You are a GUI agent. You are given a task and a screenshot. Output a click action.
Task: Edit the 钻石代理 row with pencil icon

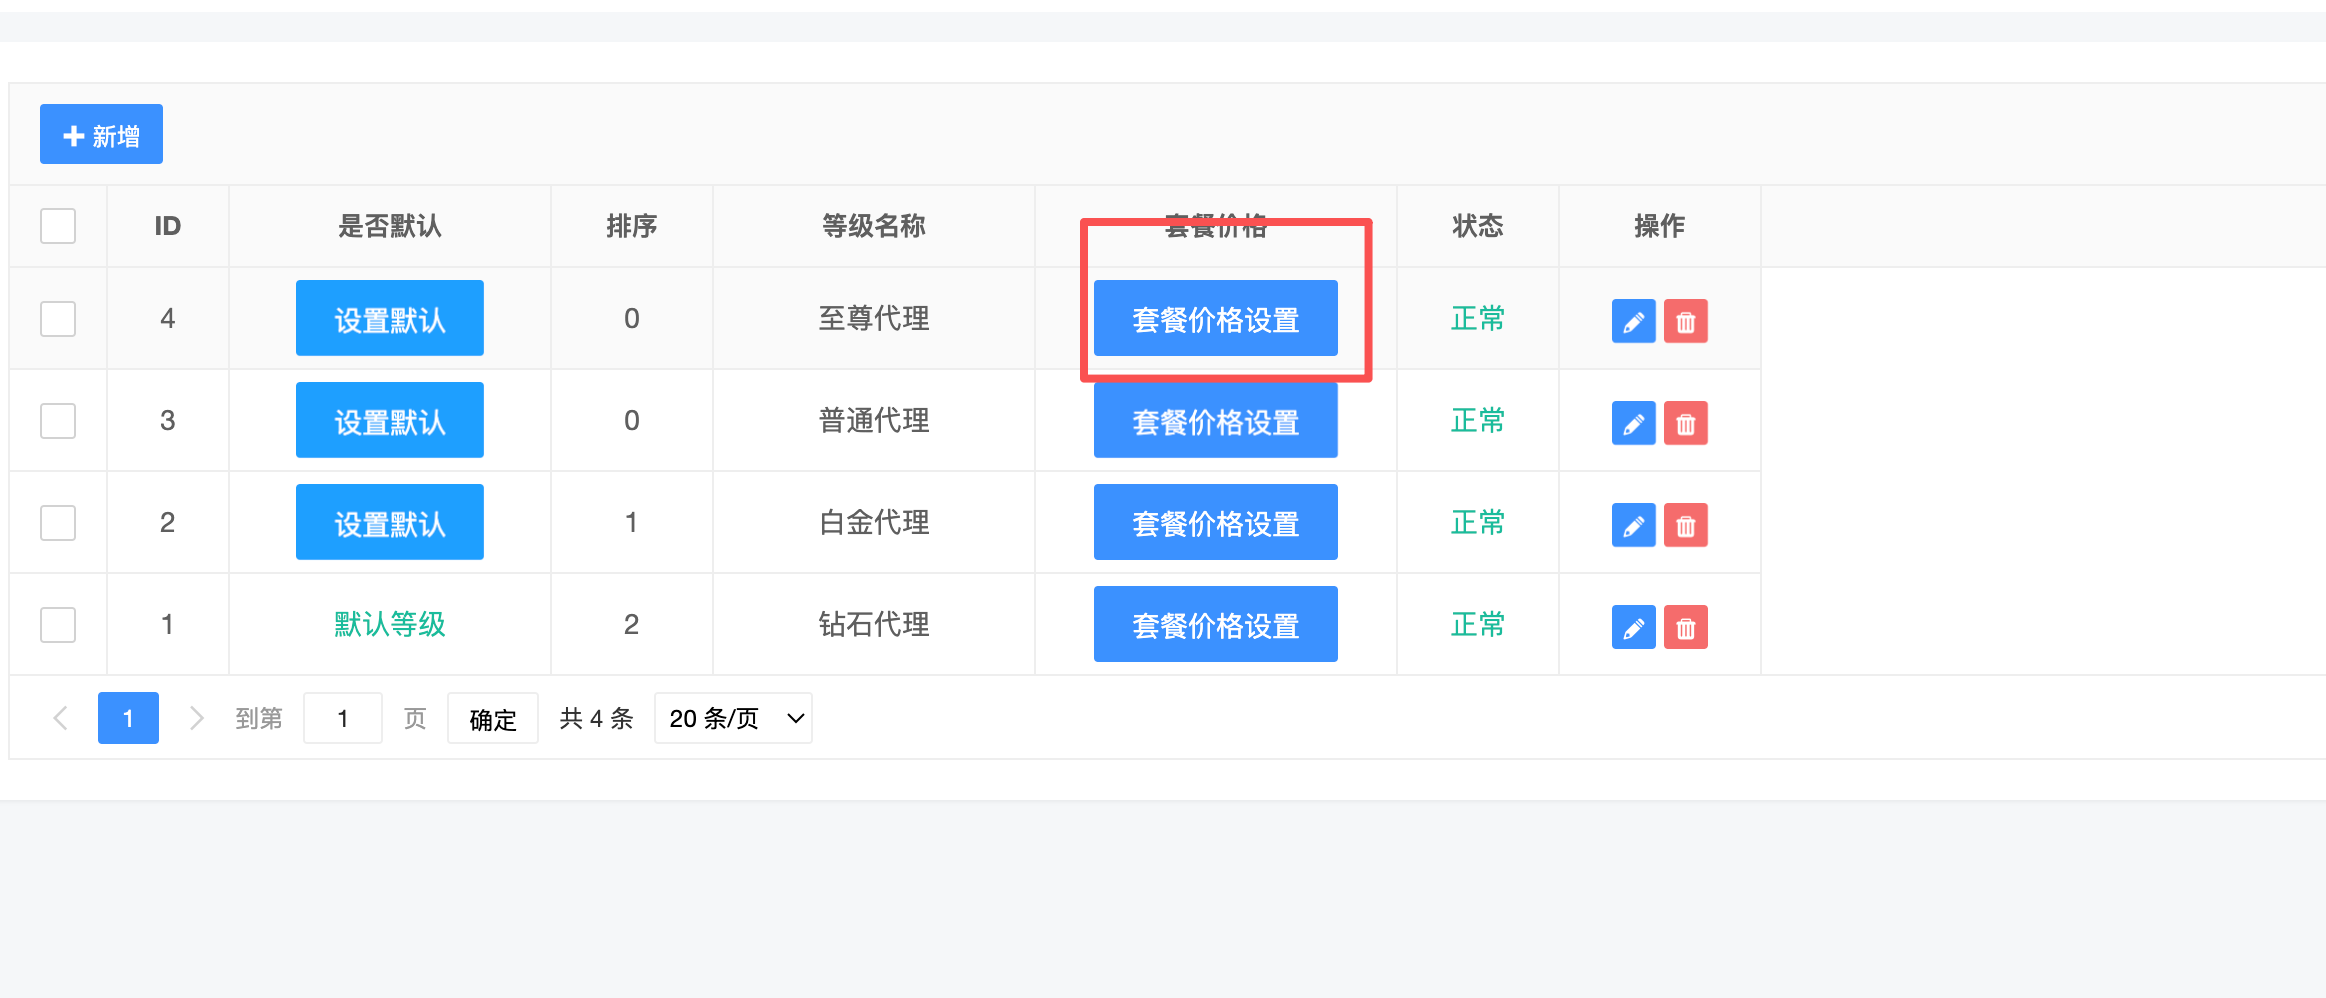[x=1633, y=627]
